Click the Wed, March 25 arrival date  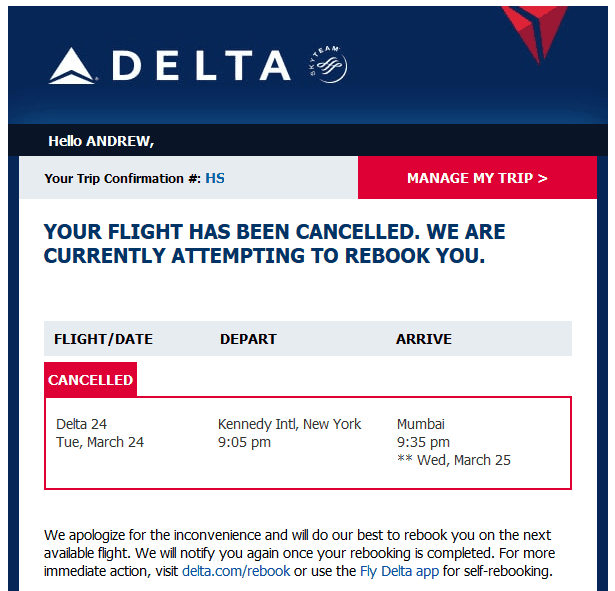464,460
